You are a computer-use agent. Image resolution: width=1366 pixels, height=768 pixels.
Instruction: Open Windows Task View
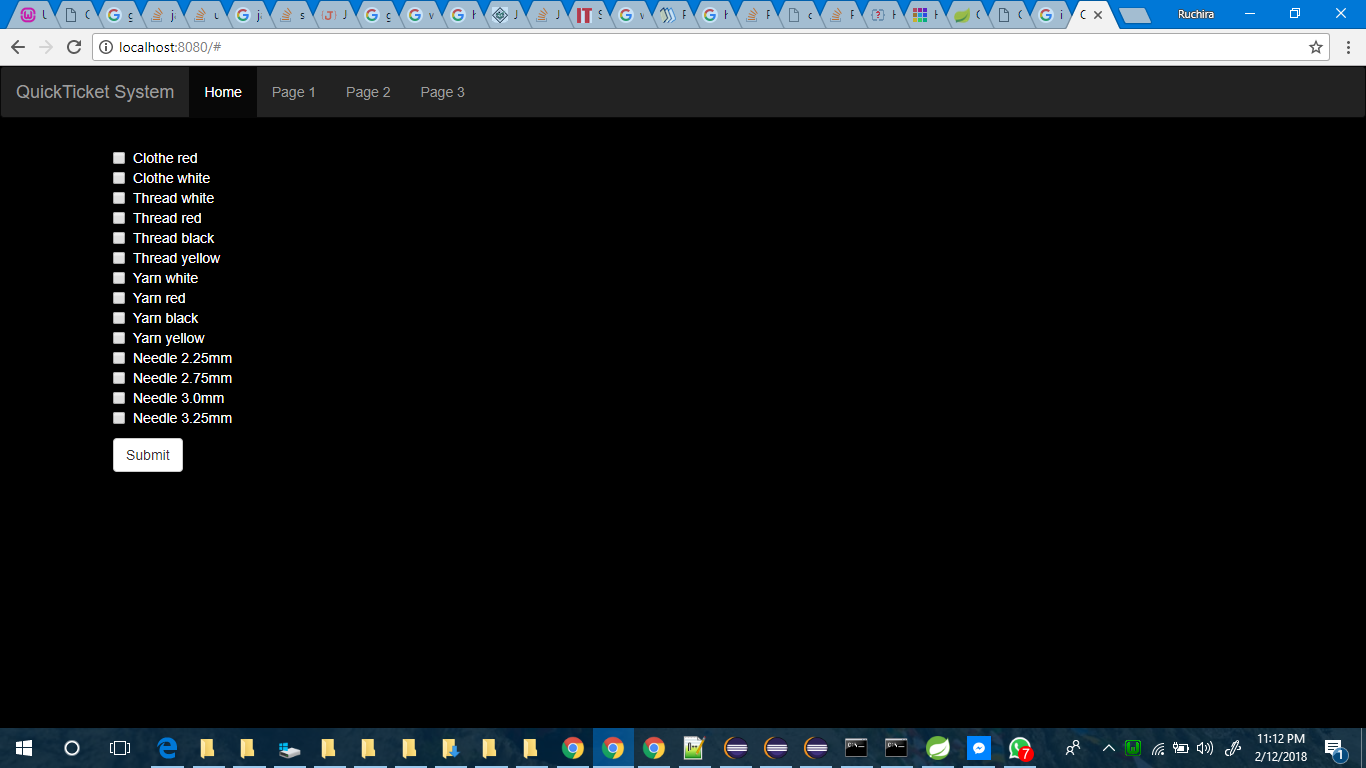[x=119, y=748]
